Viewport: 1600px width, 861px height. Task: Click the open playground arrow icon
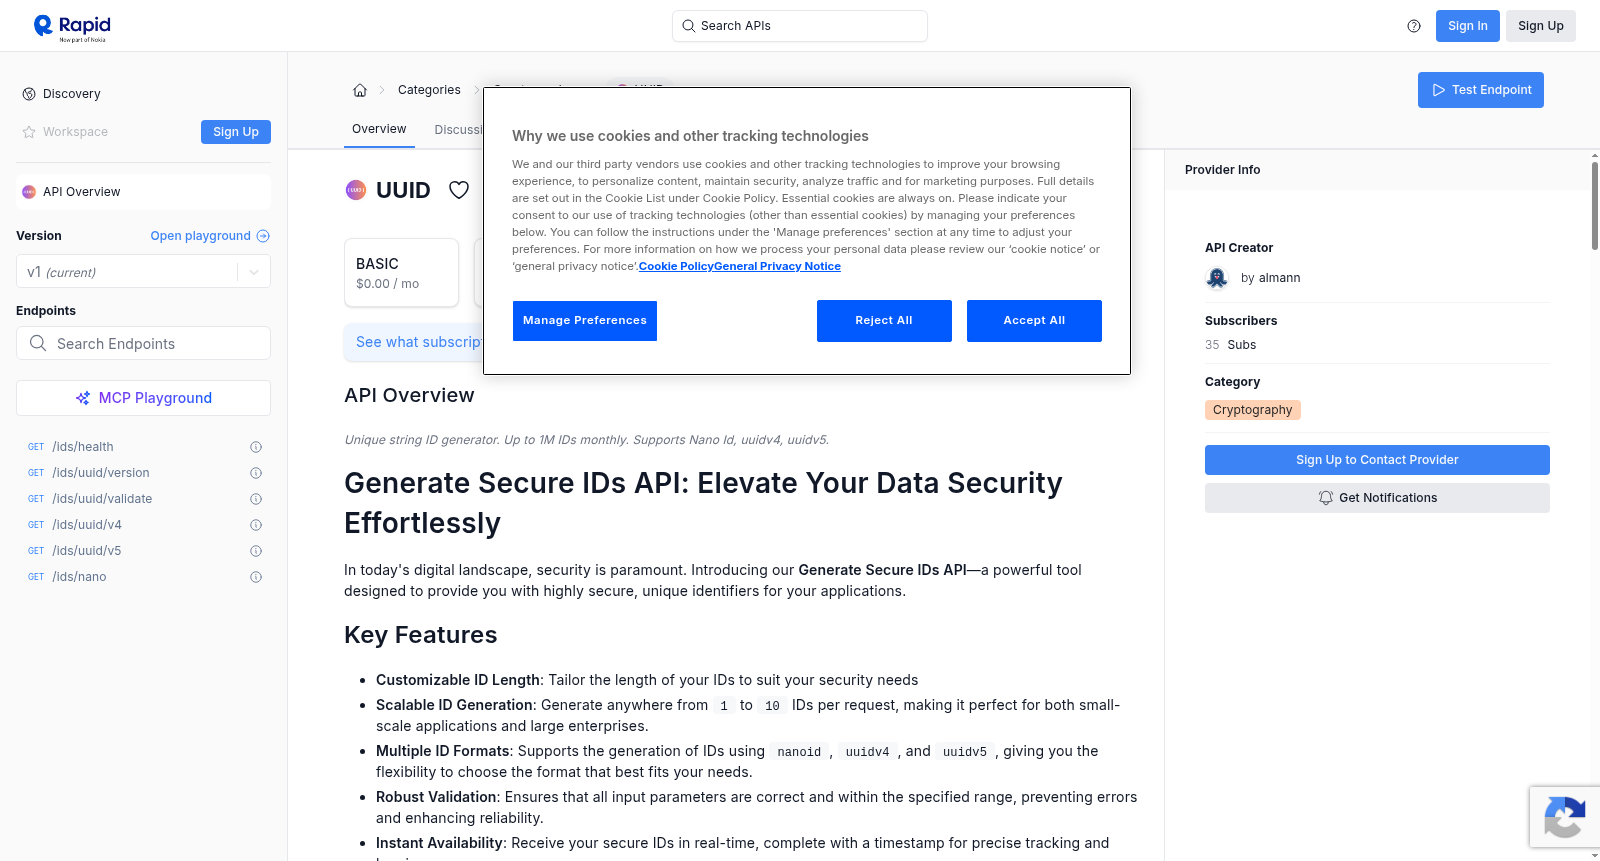(x=263, y=236)
